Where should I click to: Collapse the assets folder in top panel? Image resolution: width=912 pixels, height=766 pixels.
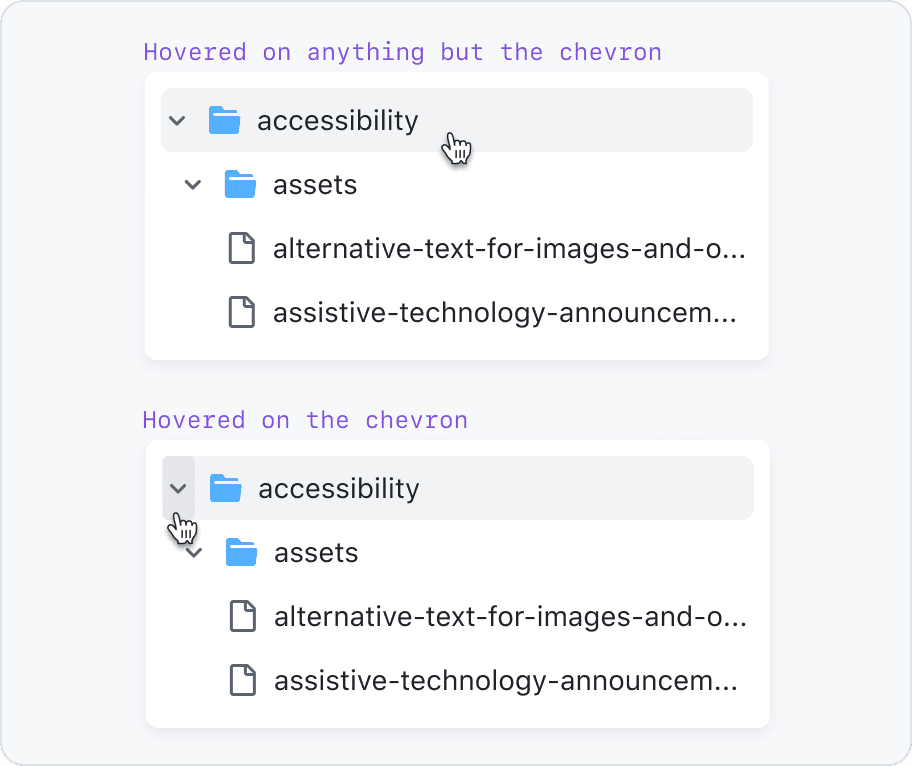(193, 185)
